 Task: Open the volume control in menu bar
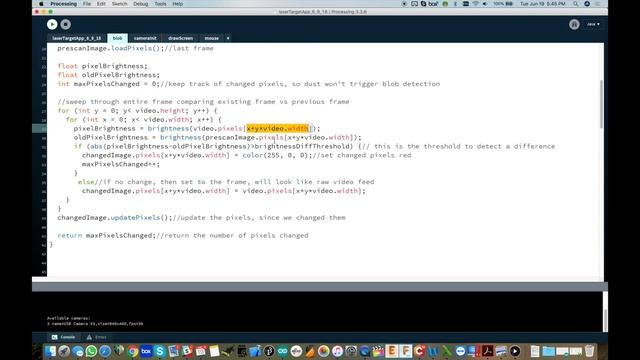tap(485, 4)
